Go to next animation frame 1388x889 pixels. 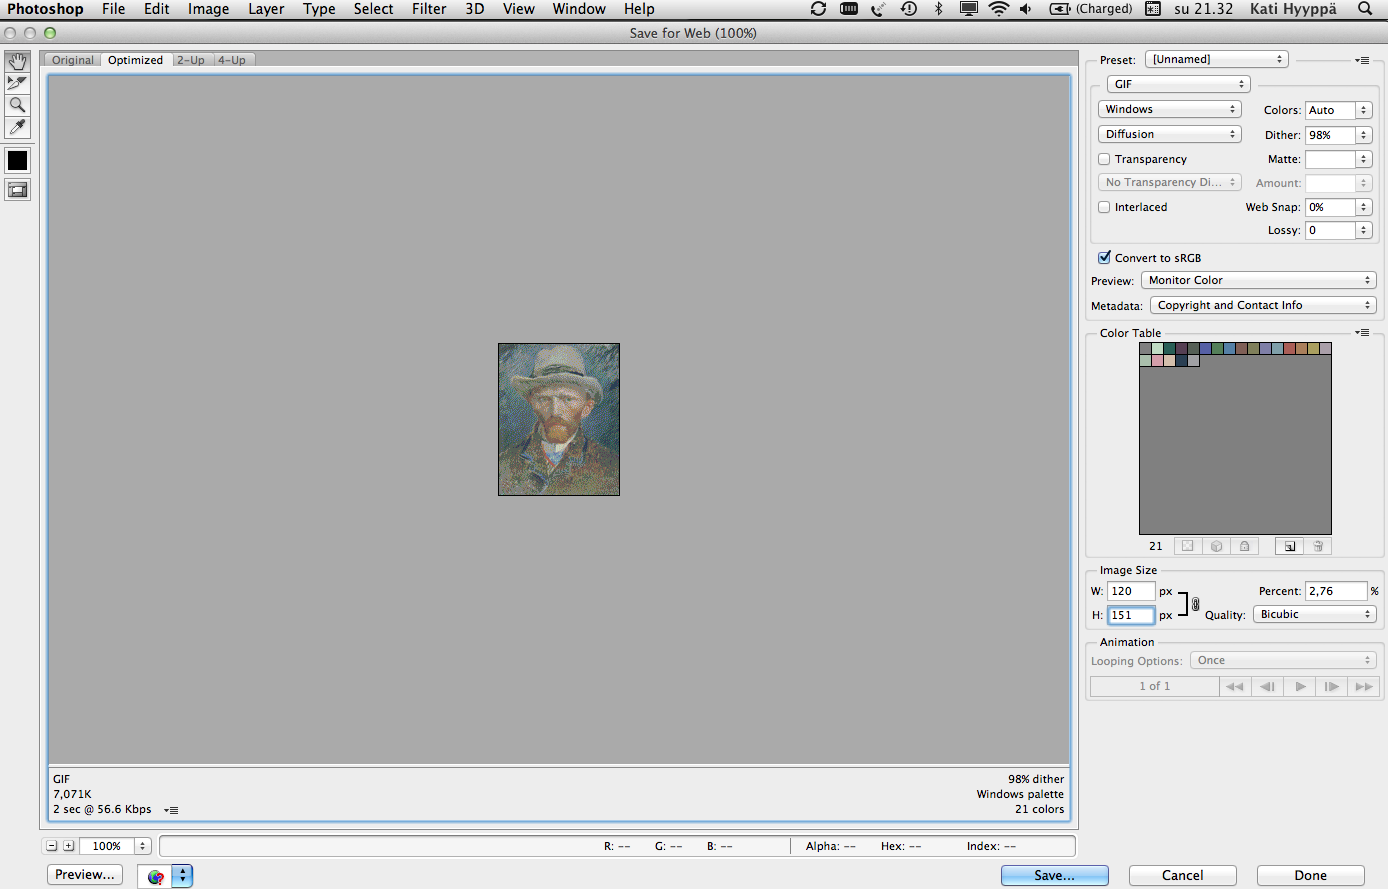(1332, 686)
